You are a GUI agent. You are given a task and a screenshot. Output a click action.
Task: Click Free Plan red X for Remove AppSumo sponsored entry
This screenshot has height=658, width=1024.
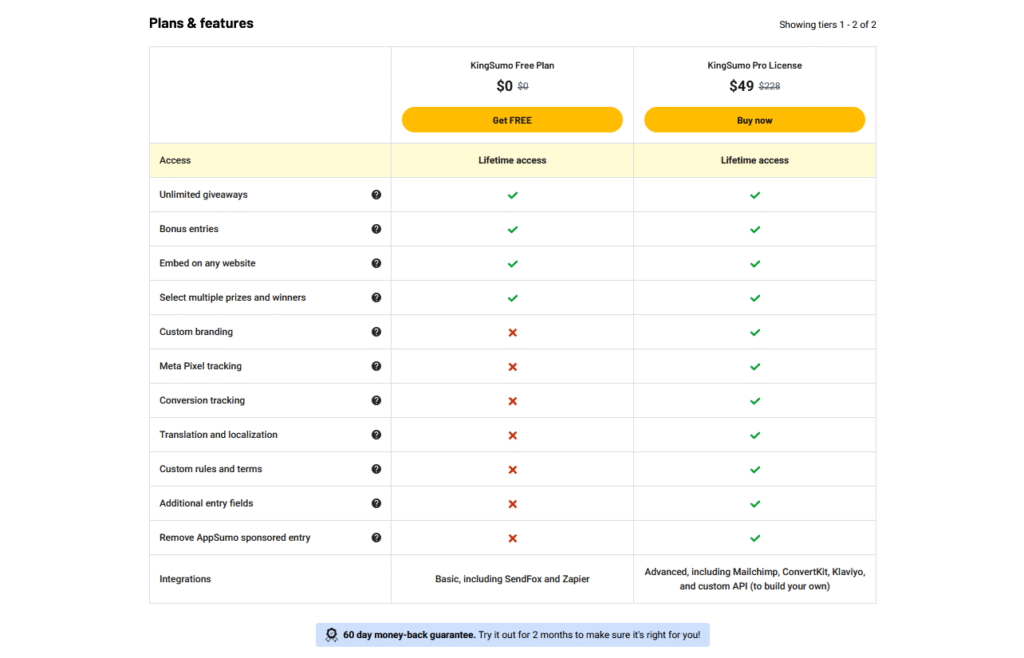[513, 539]
